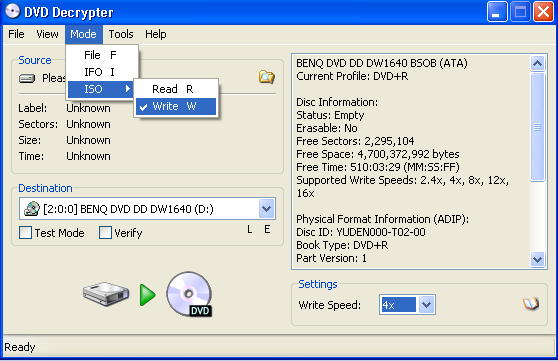Click the 'Free Sectors: 2,295,104' line
558x361 pixels.
coord(355,141)
